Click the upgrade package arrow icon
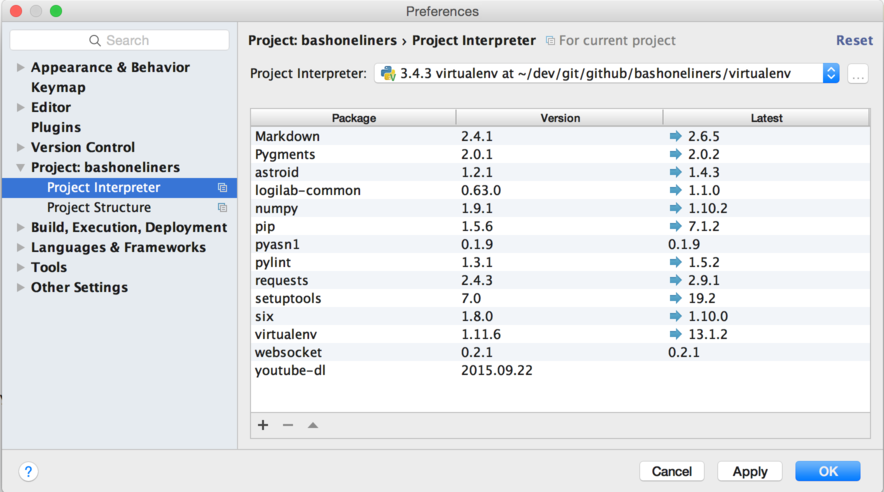The image size is (884, 492). click(x=313, y=425)
